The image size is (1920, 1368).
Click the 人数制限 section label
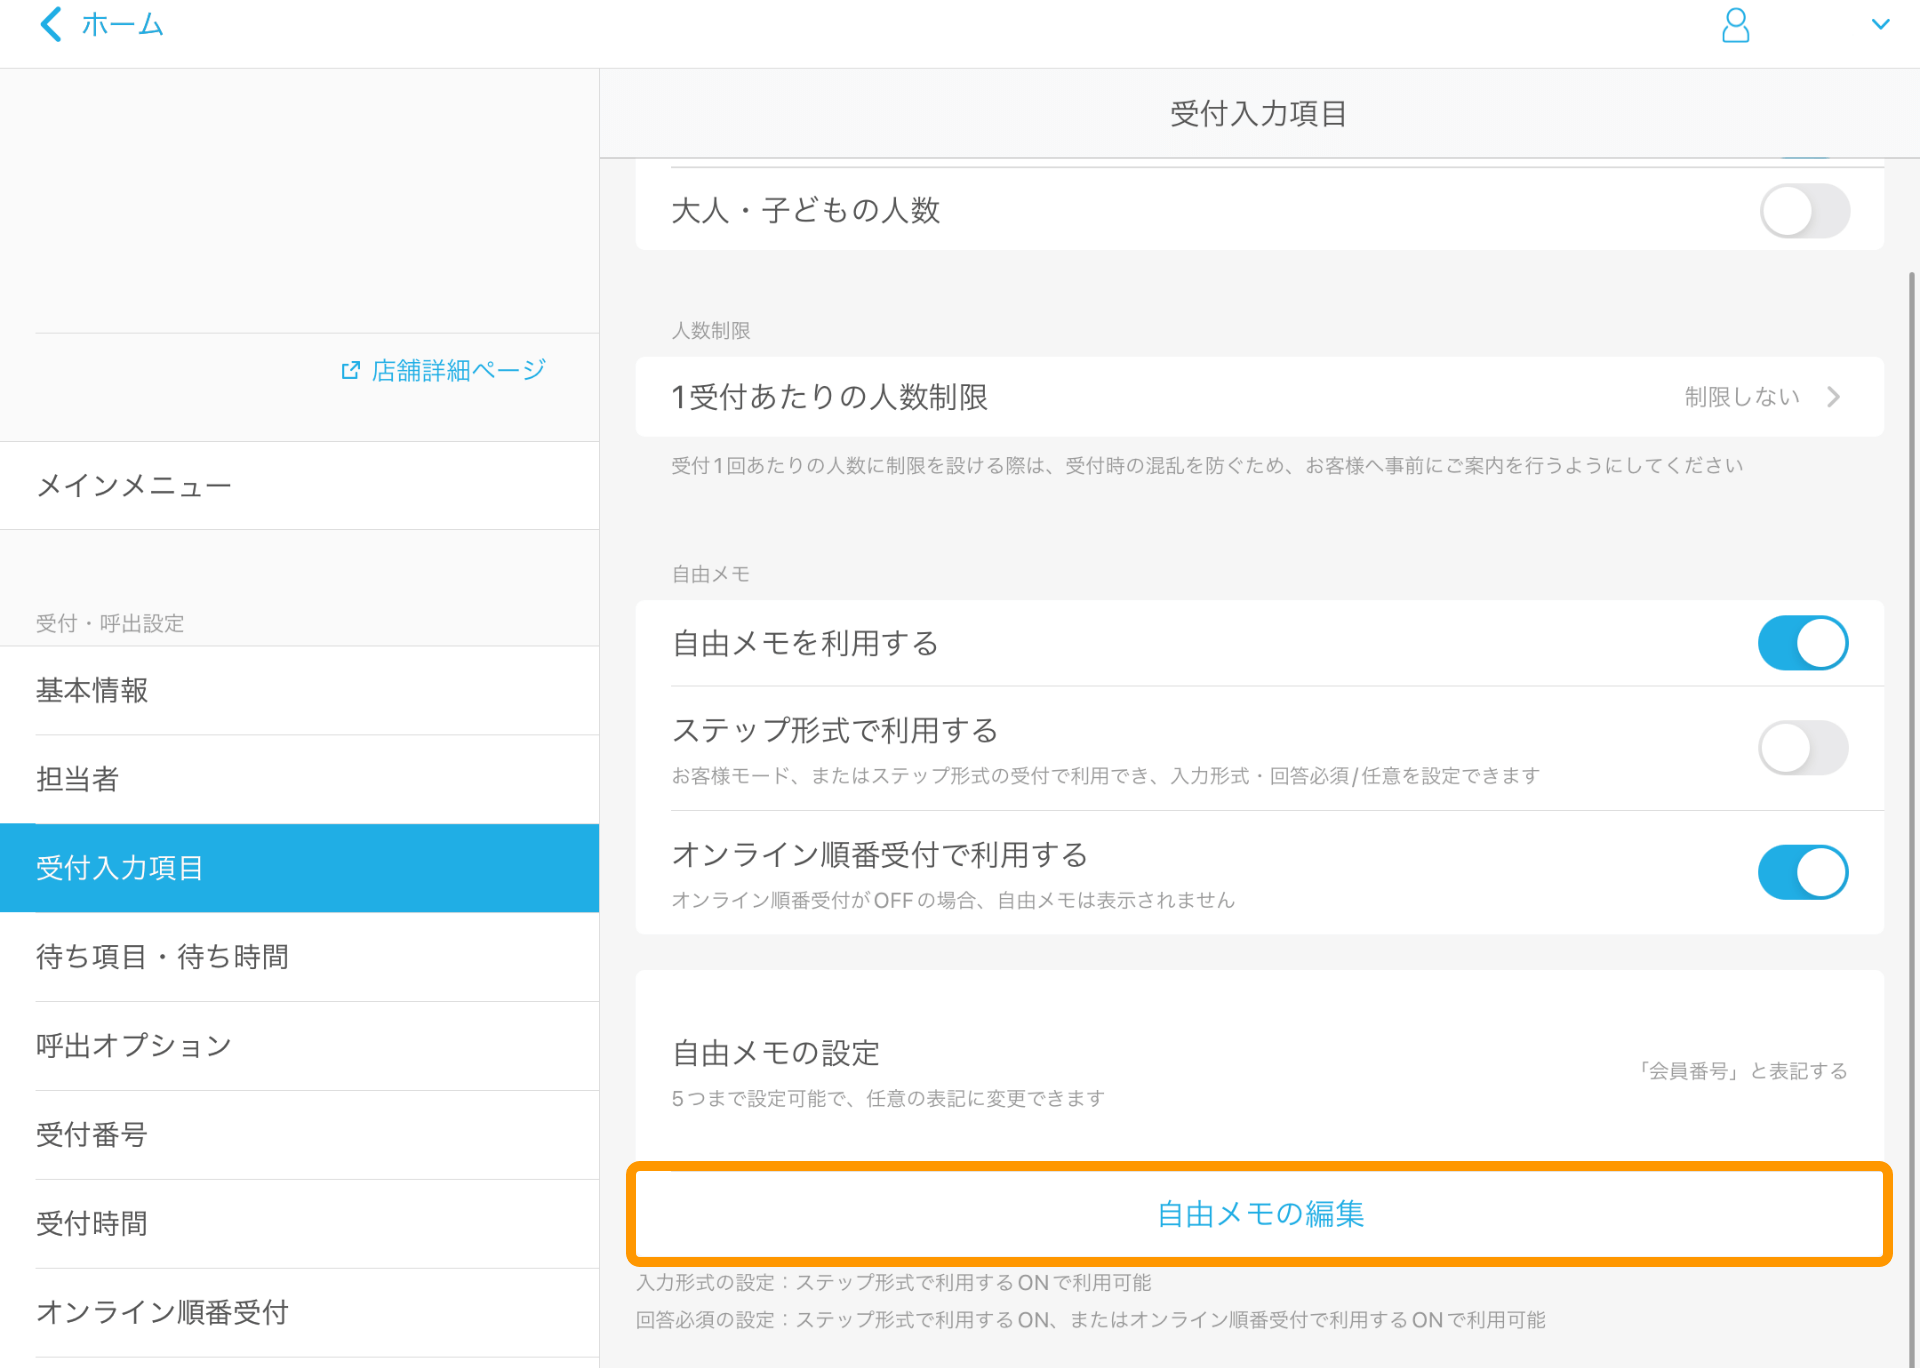pyautogui.click(x=711, y=331)
